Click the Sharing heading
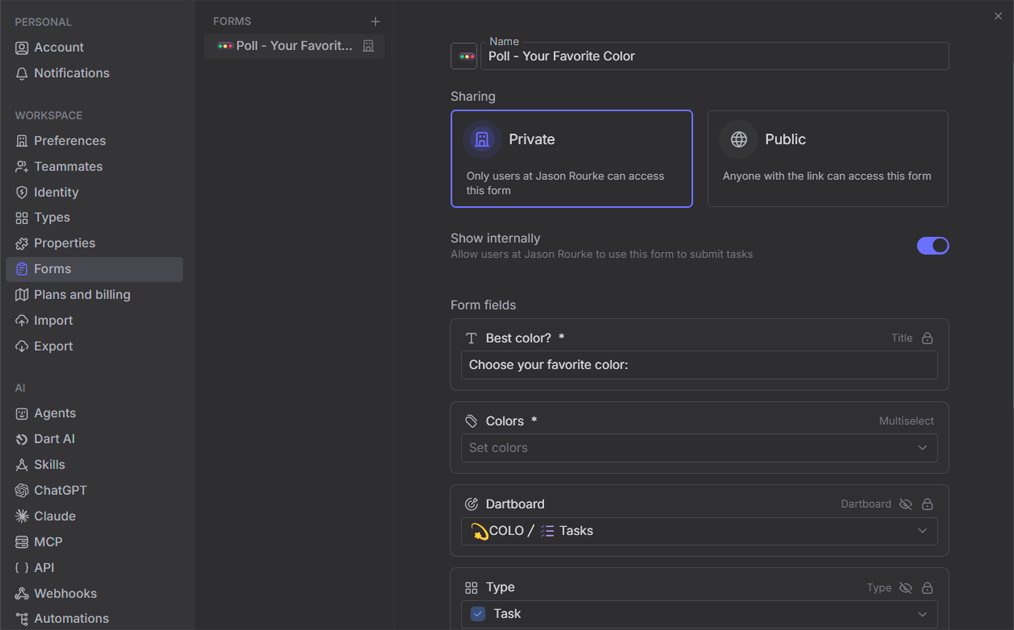 point(473,96)
